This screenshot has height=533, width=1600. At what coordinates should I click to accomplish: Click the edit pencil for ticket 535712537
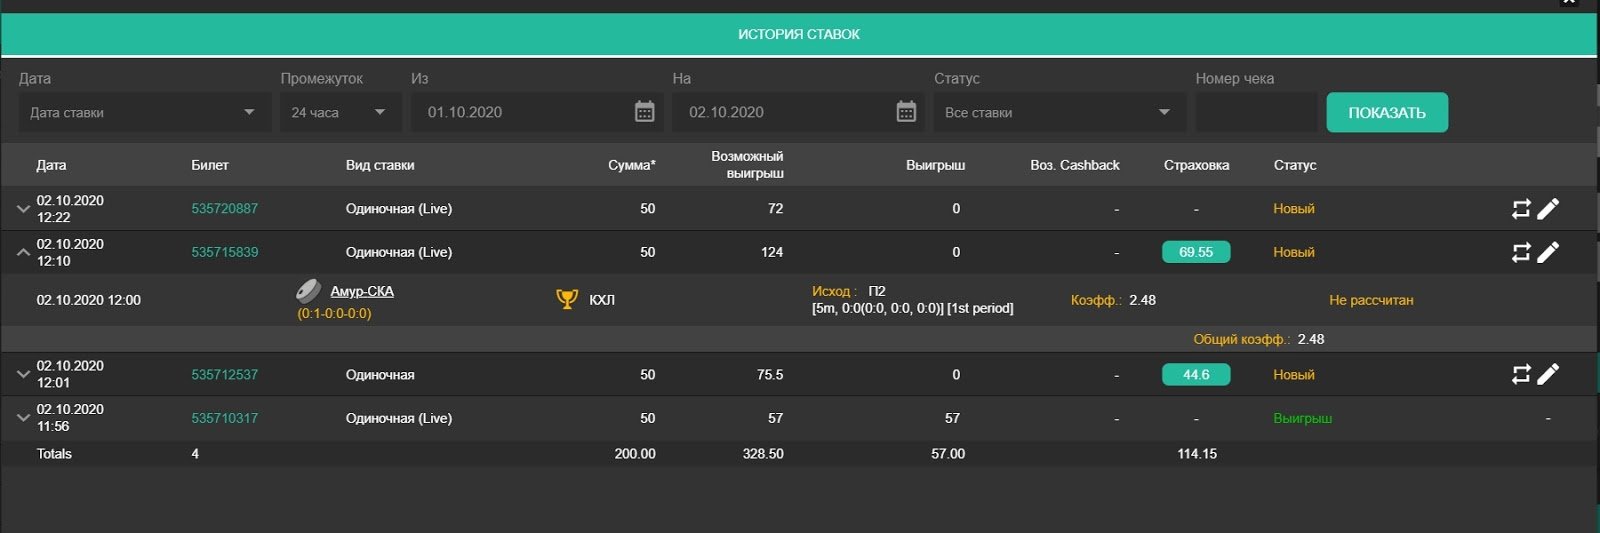pyautogui.click(x=1548, y=375)
